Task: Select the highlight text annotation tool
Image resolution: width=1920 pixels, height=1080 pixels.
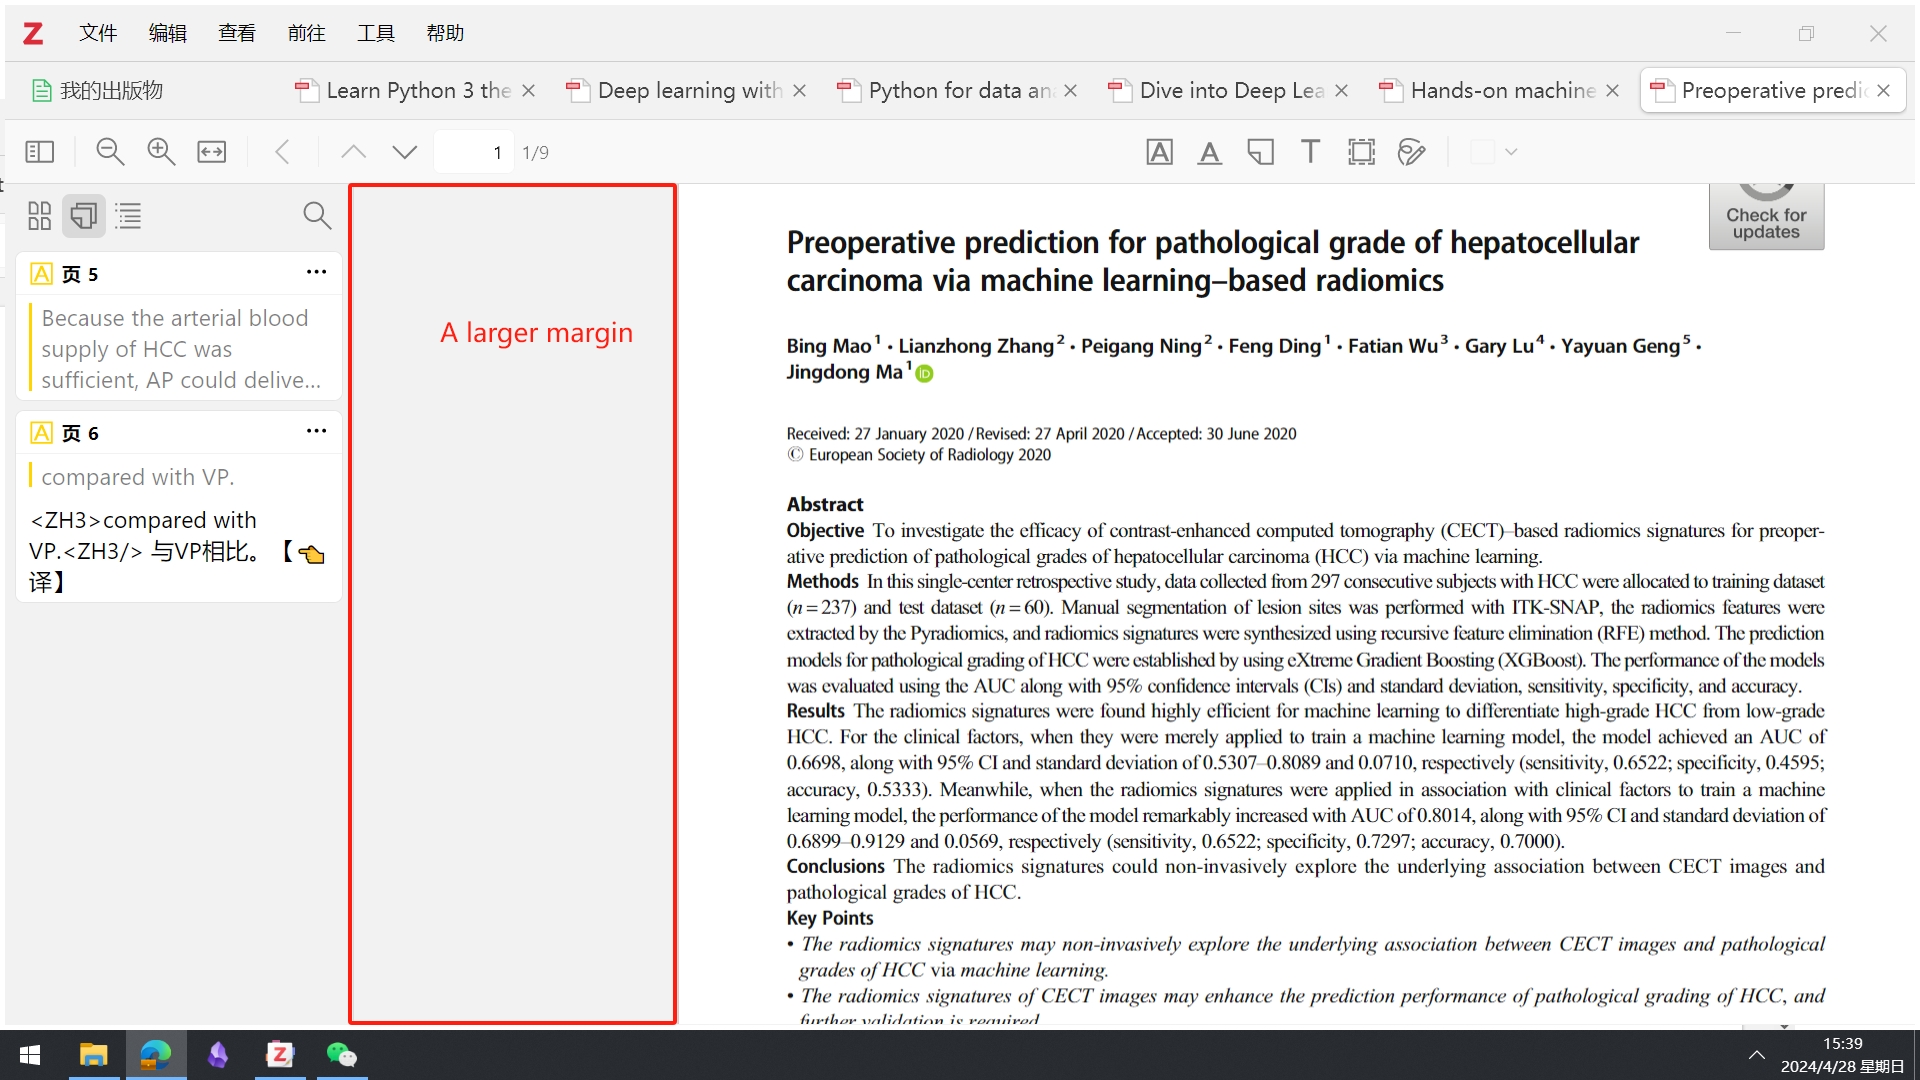Action: tap(1159, 152)
